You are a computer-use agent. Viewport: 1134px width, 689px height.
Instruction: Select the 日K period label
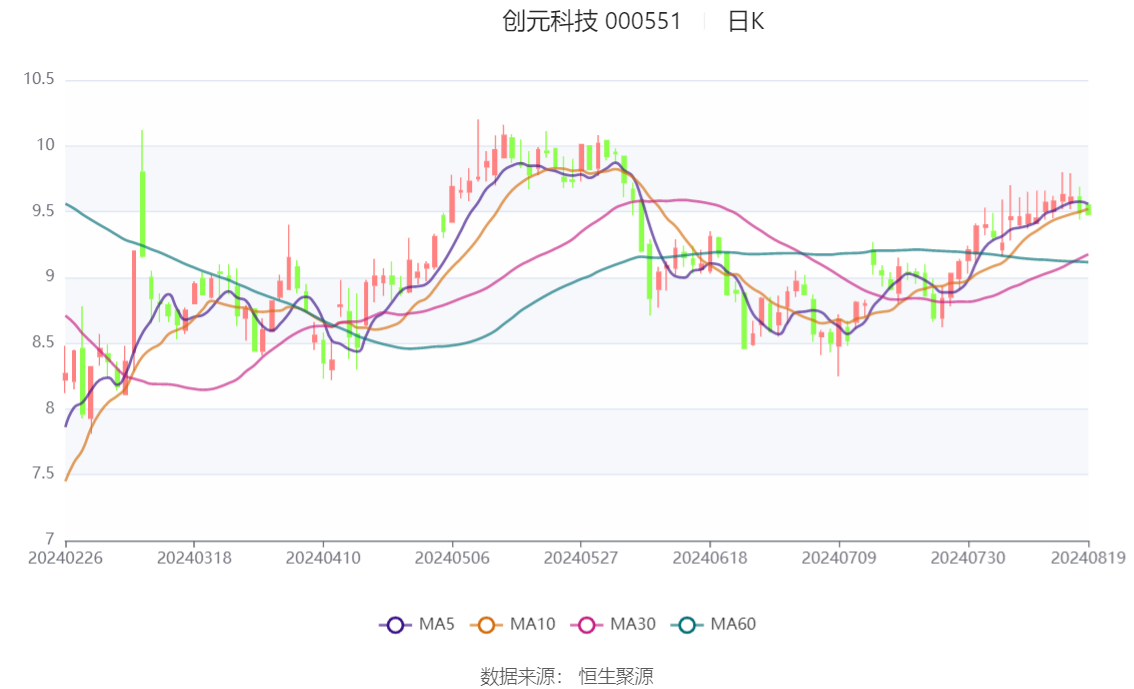pos(746,21)
